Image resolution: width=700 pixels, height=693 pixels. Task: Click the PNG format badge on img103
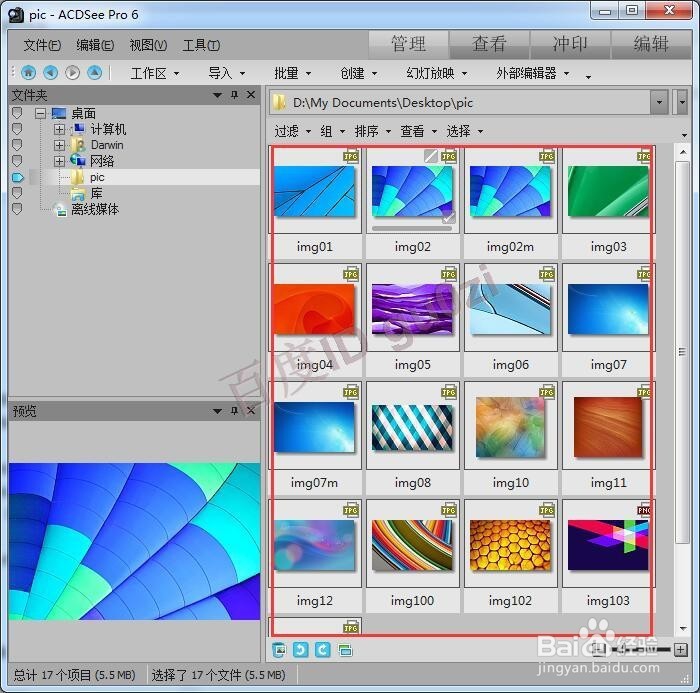tap(644, 510)
